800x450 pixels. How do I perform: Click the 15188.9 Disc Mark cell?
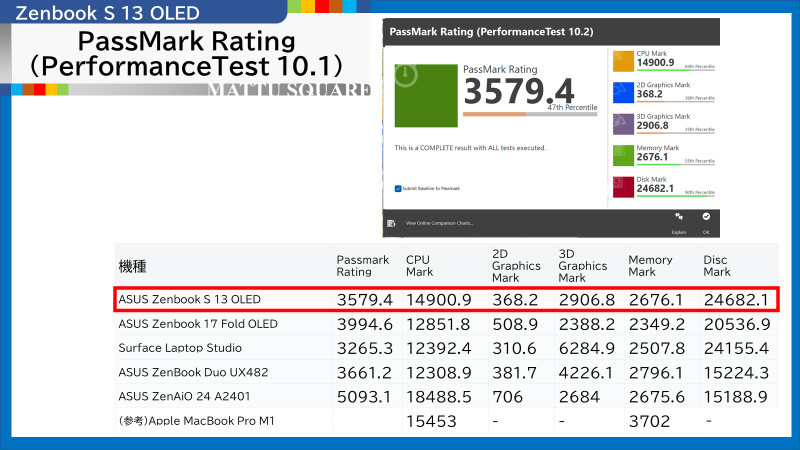click(x=736, y=397)
